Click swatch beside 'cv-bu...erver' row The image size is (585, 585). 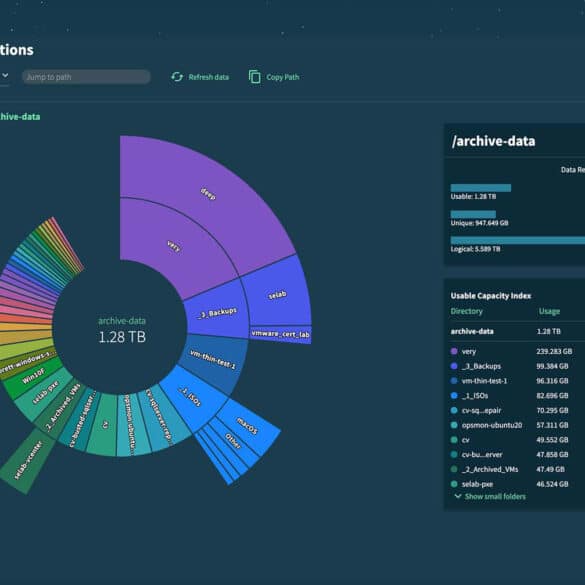(454, 454)
